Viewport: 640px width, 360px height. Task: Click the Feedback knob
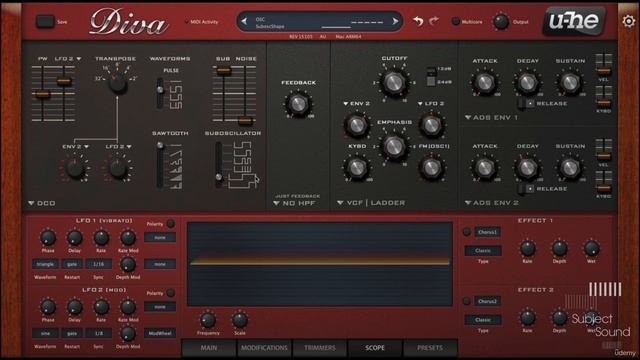point(298,104)
